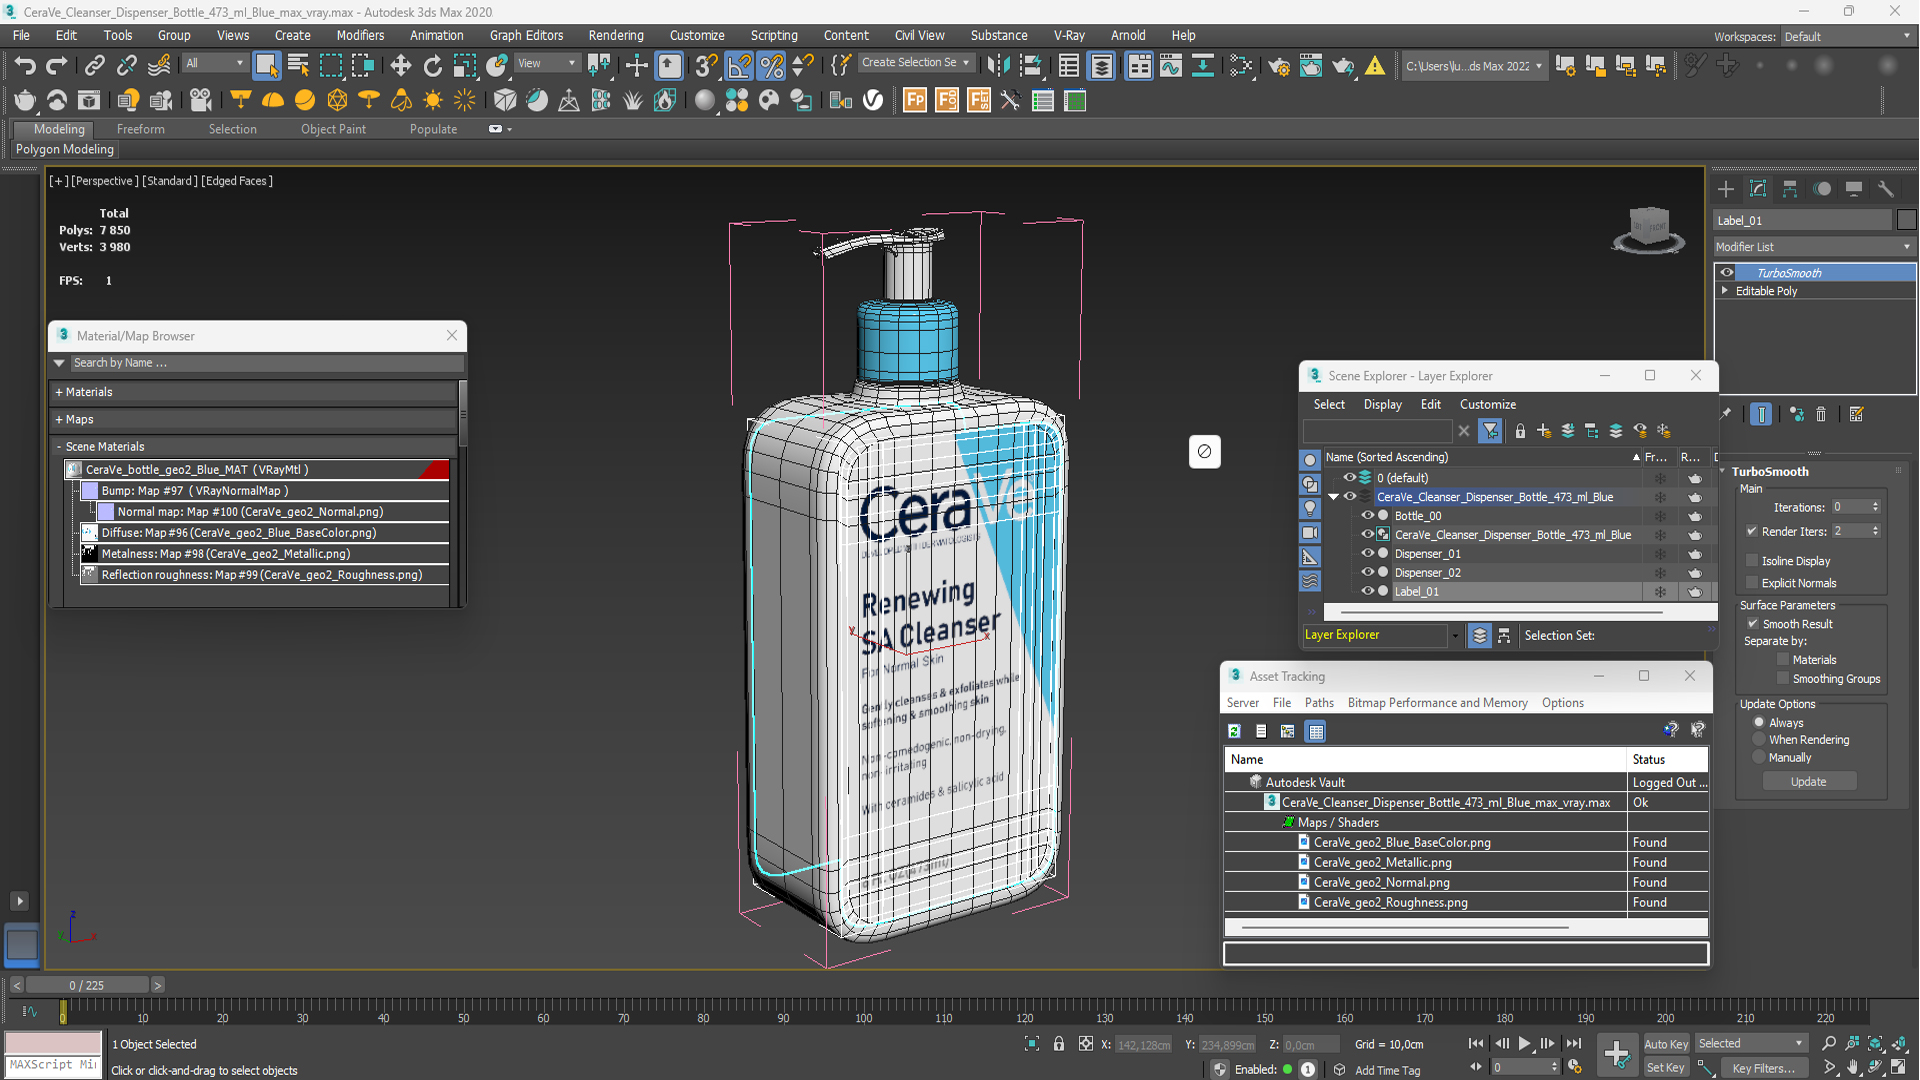Open Create Selection Set dropdown

[x=915, y=63]
